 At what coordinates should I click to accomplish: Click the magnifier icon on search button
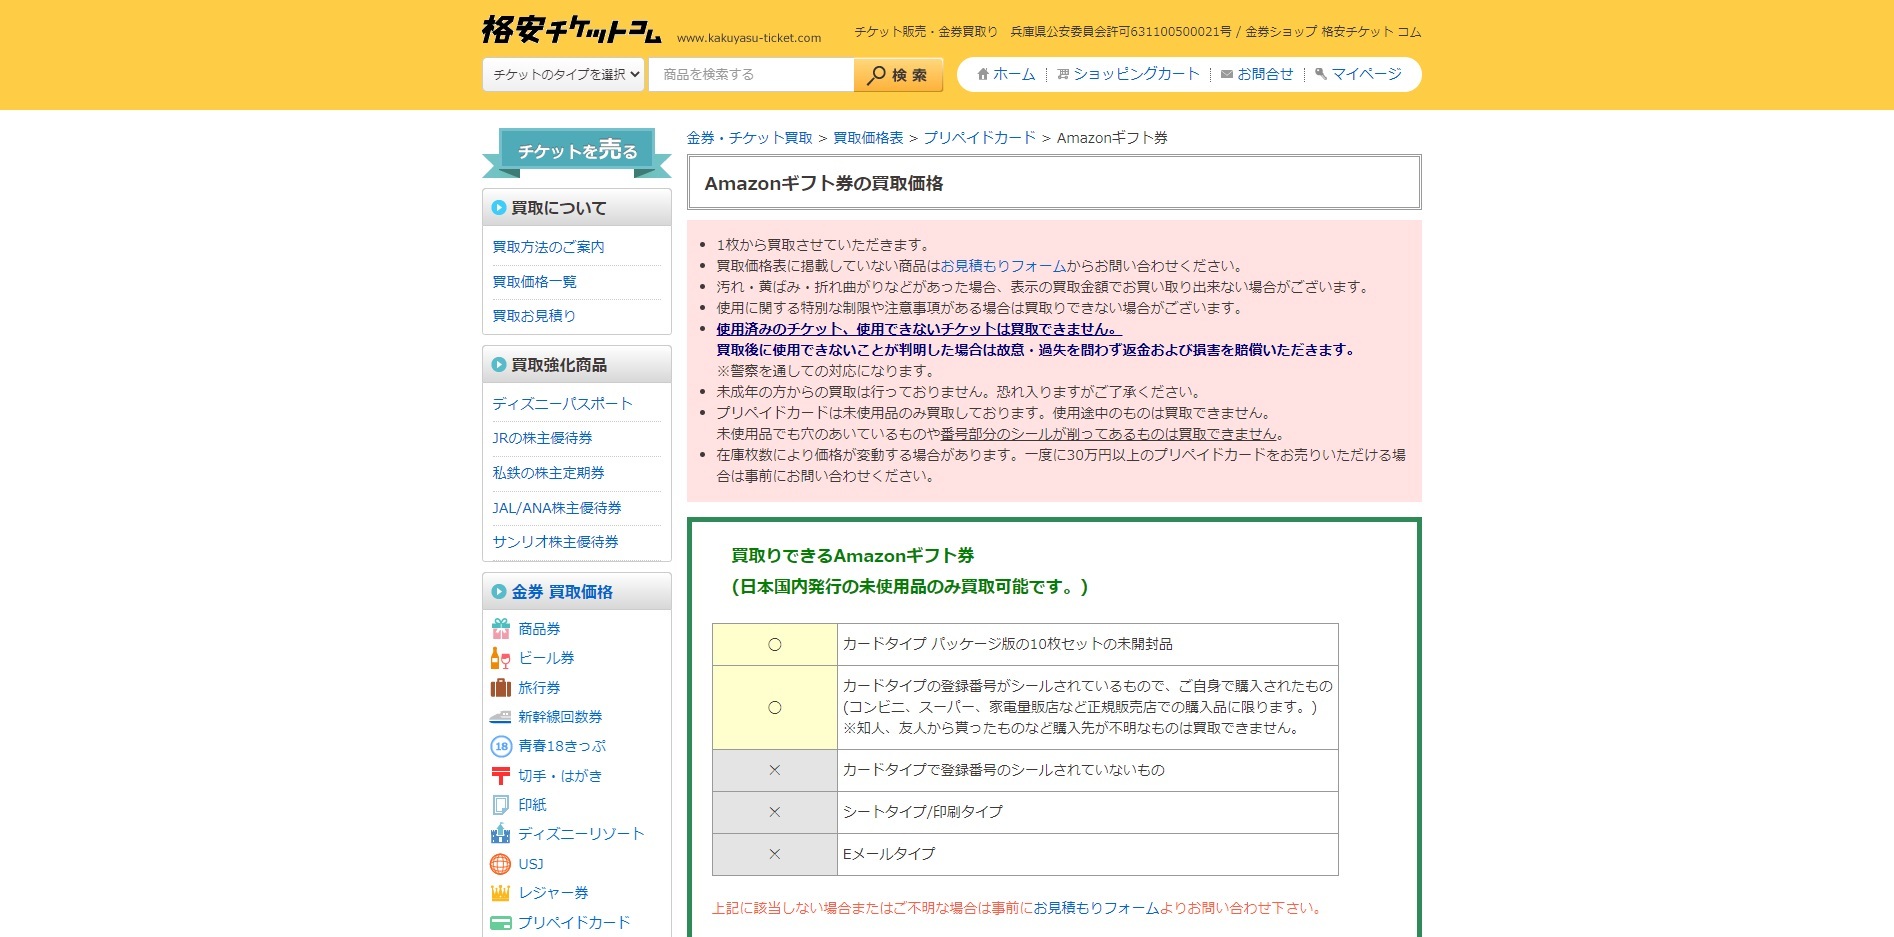point(876,75)
